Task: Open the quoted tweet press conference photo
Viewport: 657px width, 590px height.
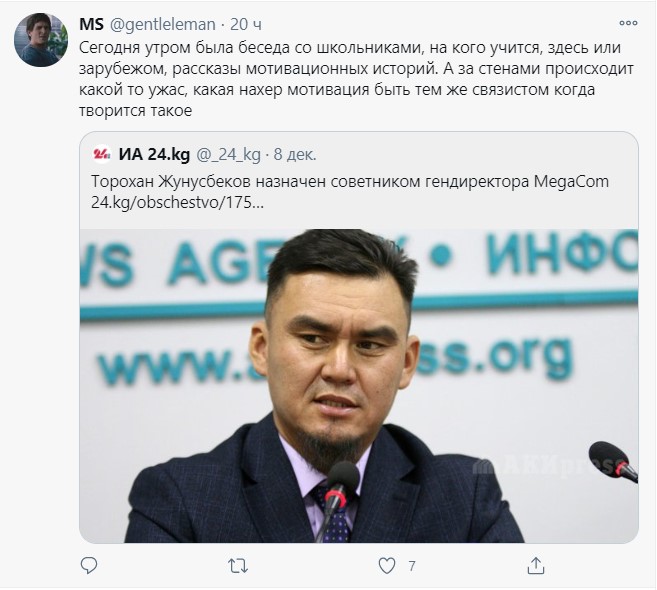Action: [x=359, y=386]
